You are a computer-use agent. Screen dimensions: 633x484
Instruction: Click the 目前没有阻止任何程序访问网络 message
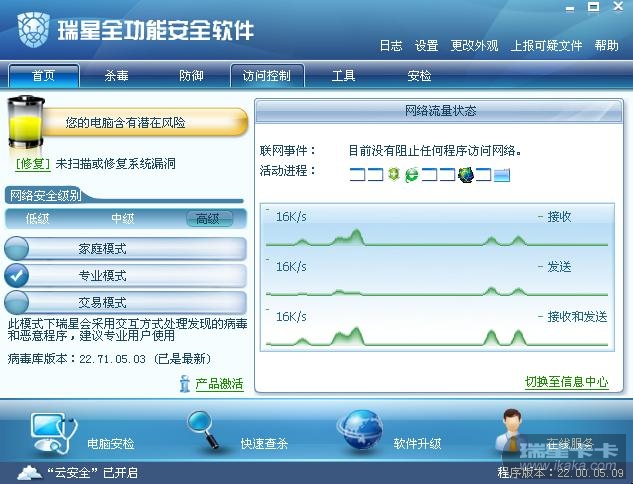pos(435,151)
